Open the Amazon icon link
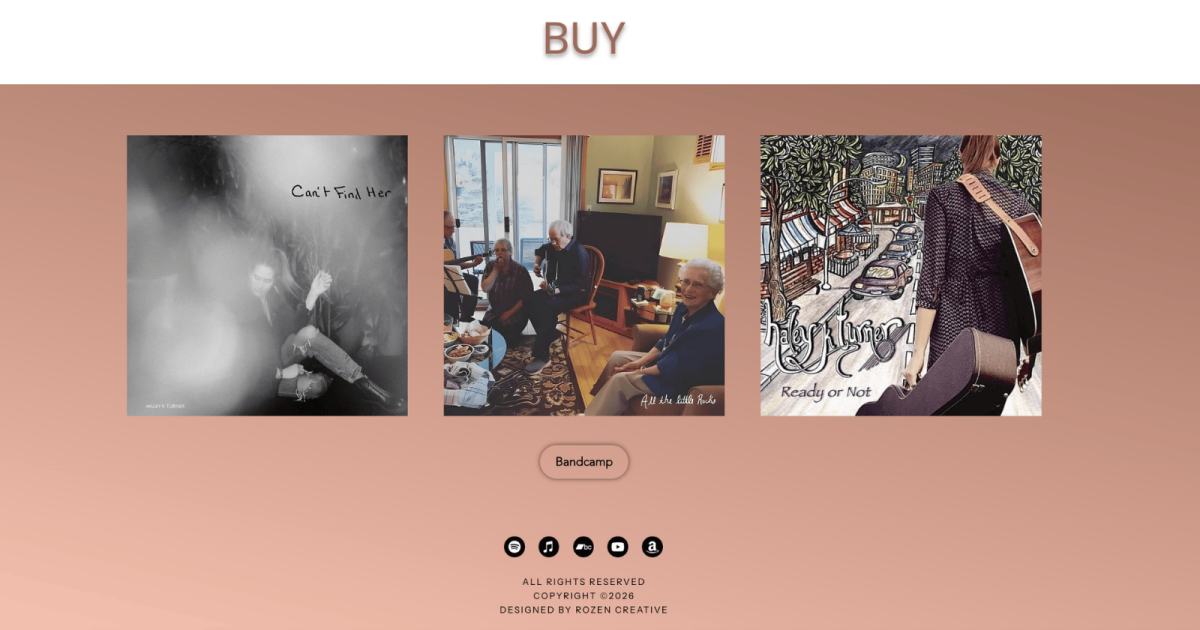 (x=652, y=547)
